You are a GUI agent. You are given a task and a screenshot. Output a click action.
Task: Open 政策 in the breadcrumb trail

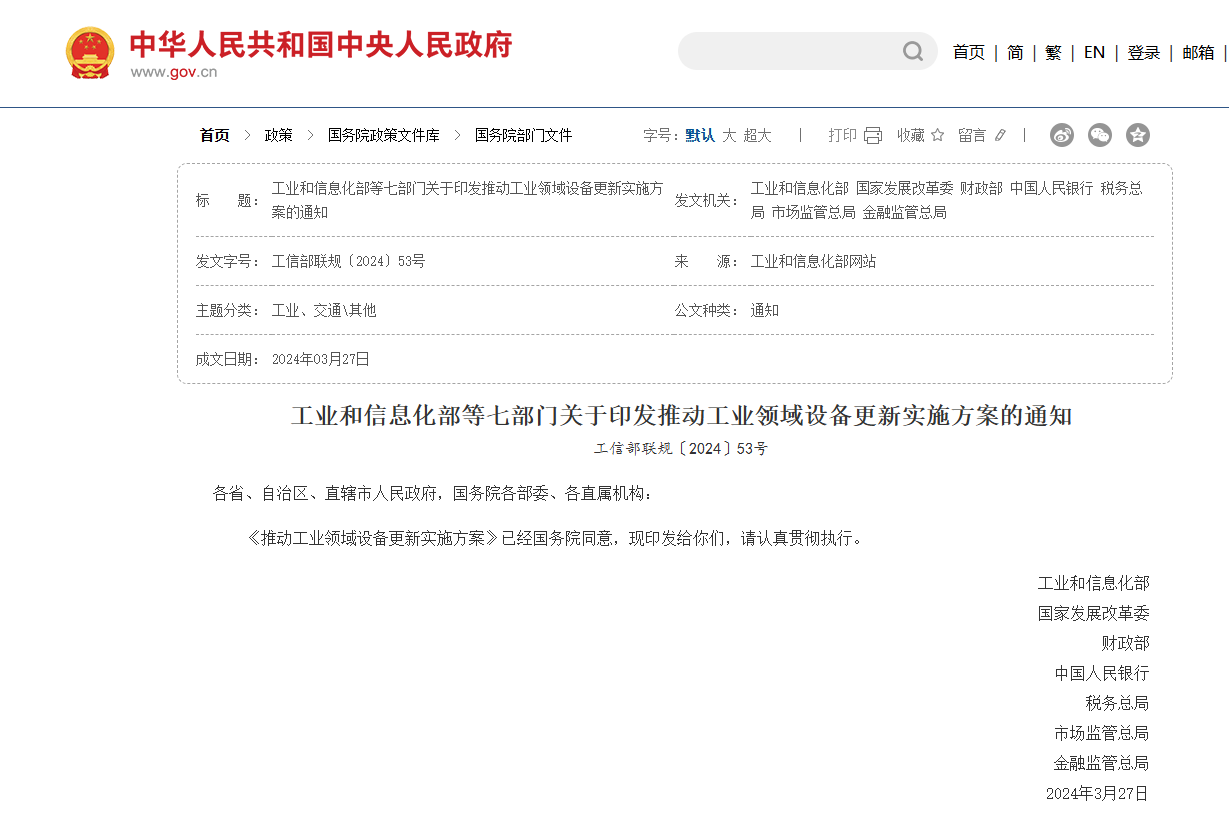278,135
